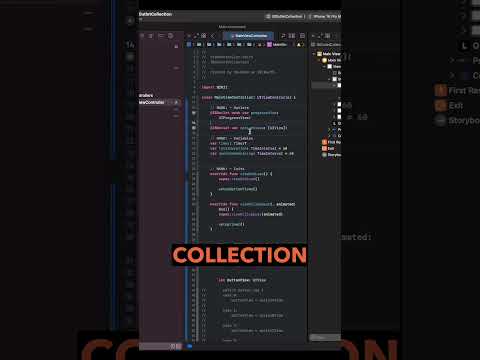480x360 pixels.
Task: Click the yellow warning triangle icon
Action: point(299,44)
